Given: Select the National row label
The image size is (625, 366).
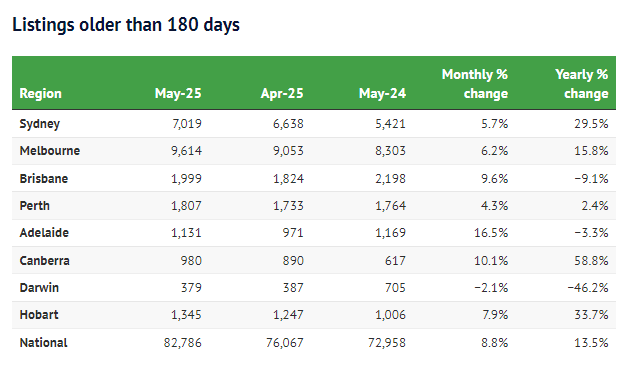Looking at the screenshot, I should click(43, 343).
